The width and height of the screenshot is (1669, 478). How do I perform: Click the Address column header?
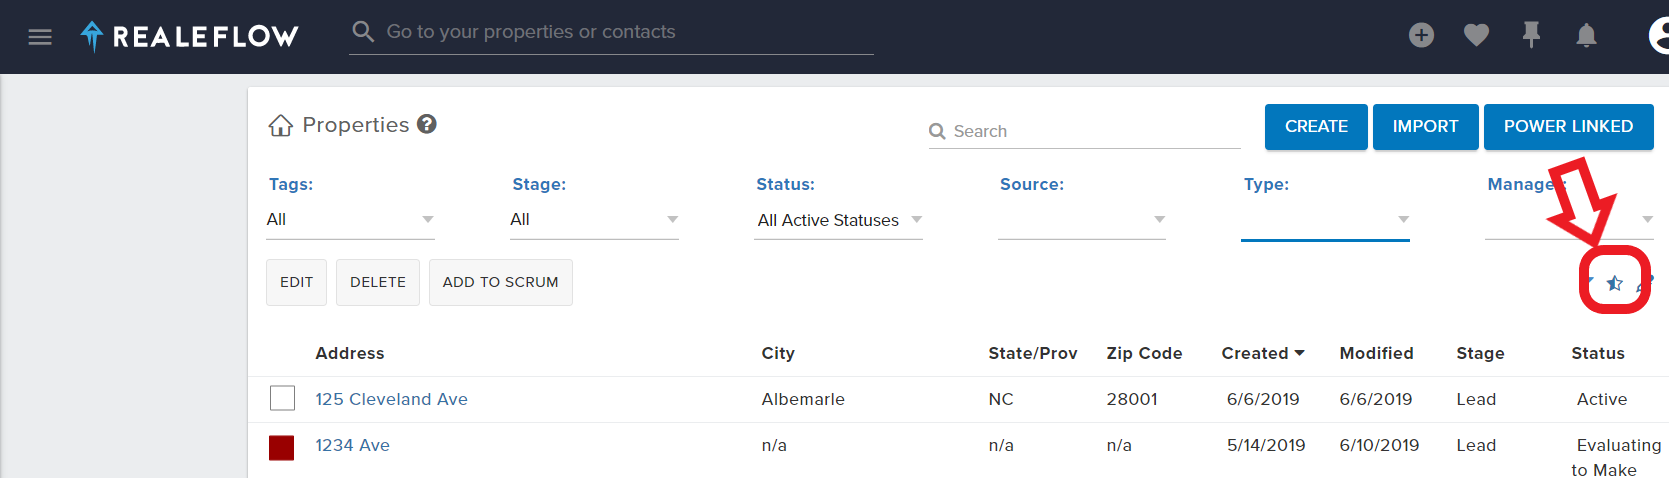pos(350,353)
